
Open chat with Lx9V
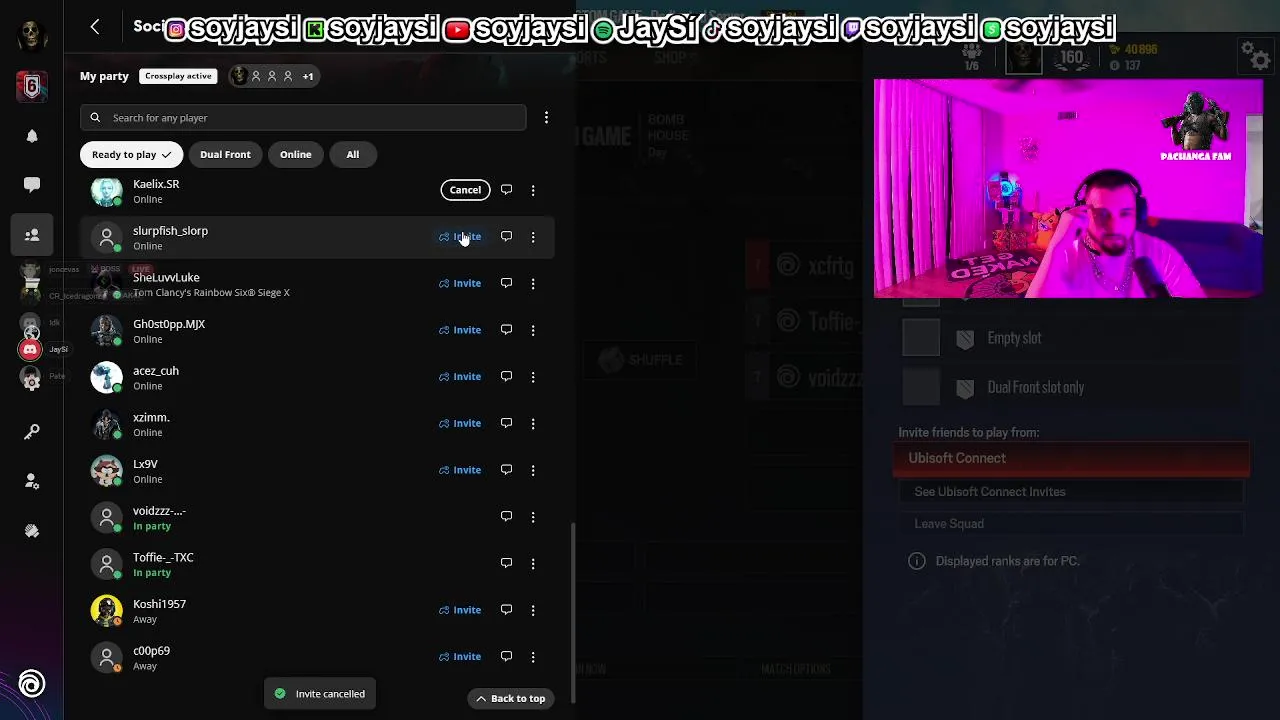click(x=506, y=470)
